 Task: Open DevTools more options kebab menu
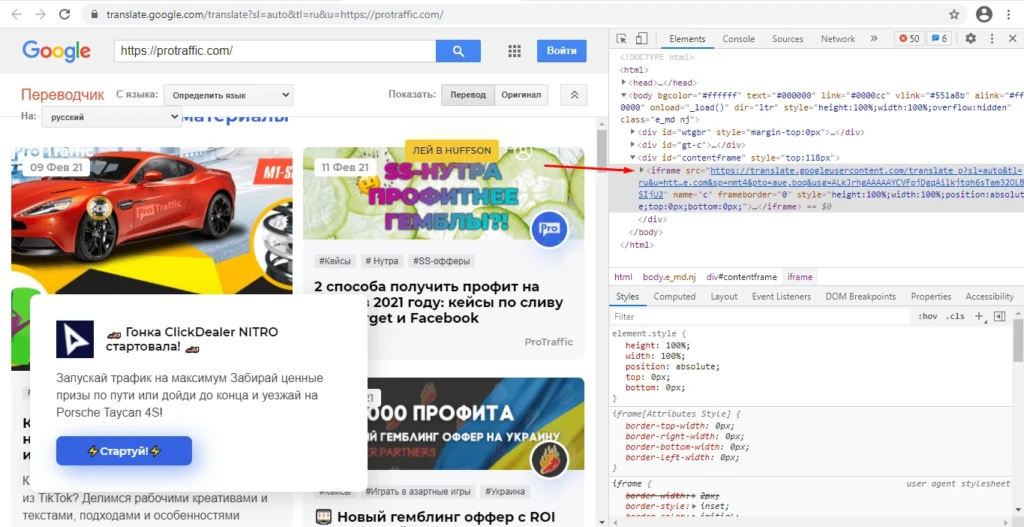pyautogui.click(x=993, y=39)
